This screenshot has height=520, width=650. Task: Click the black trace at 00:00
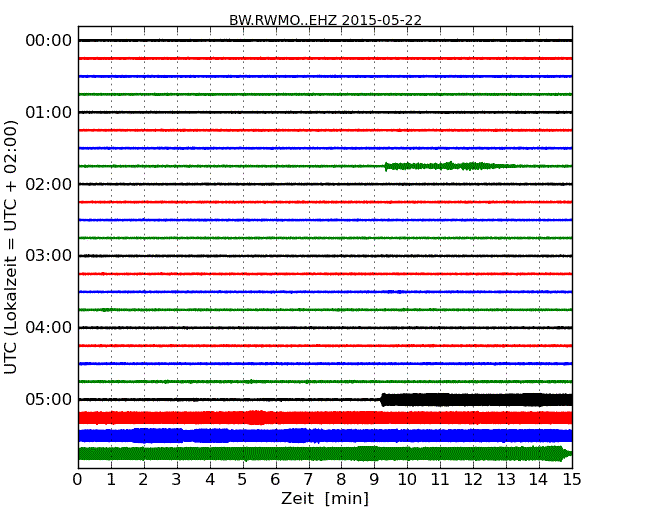point(325,41)
